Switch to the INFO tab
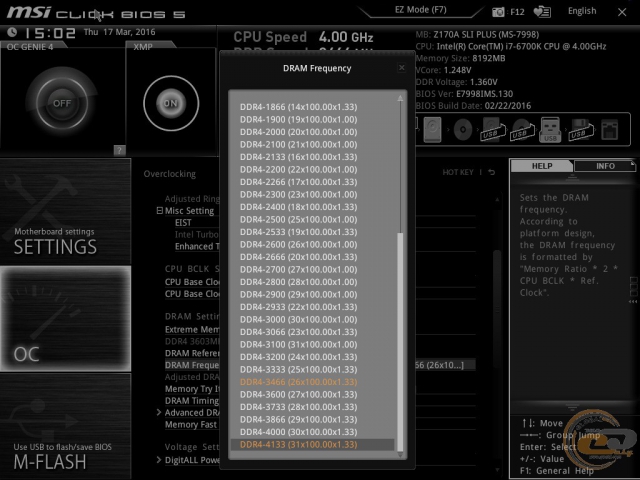 click(x=605, y=166)
